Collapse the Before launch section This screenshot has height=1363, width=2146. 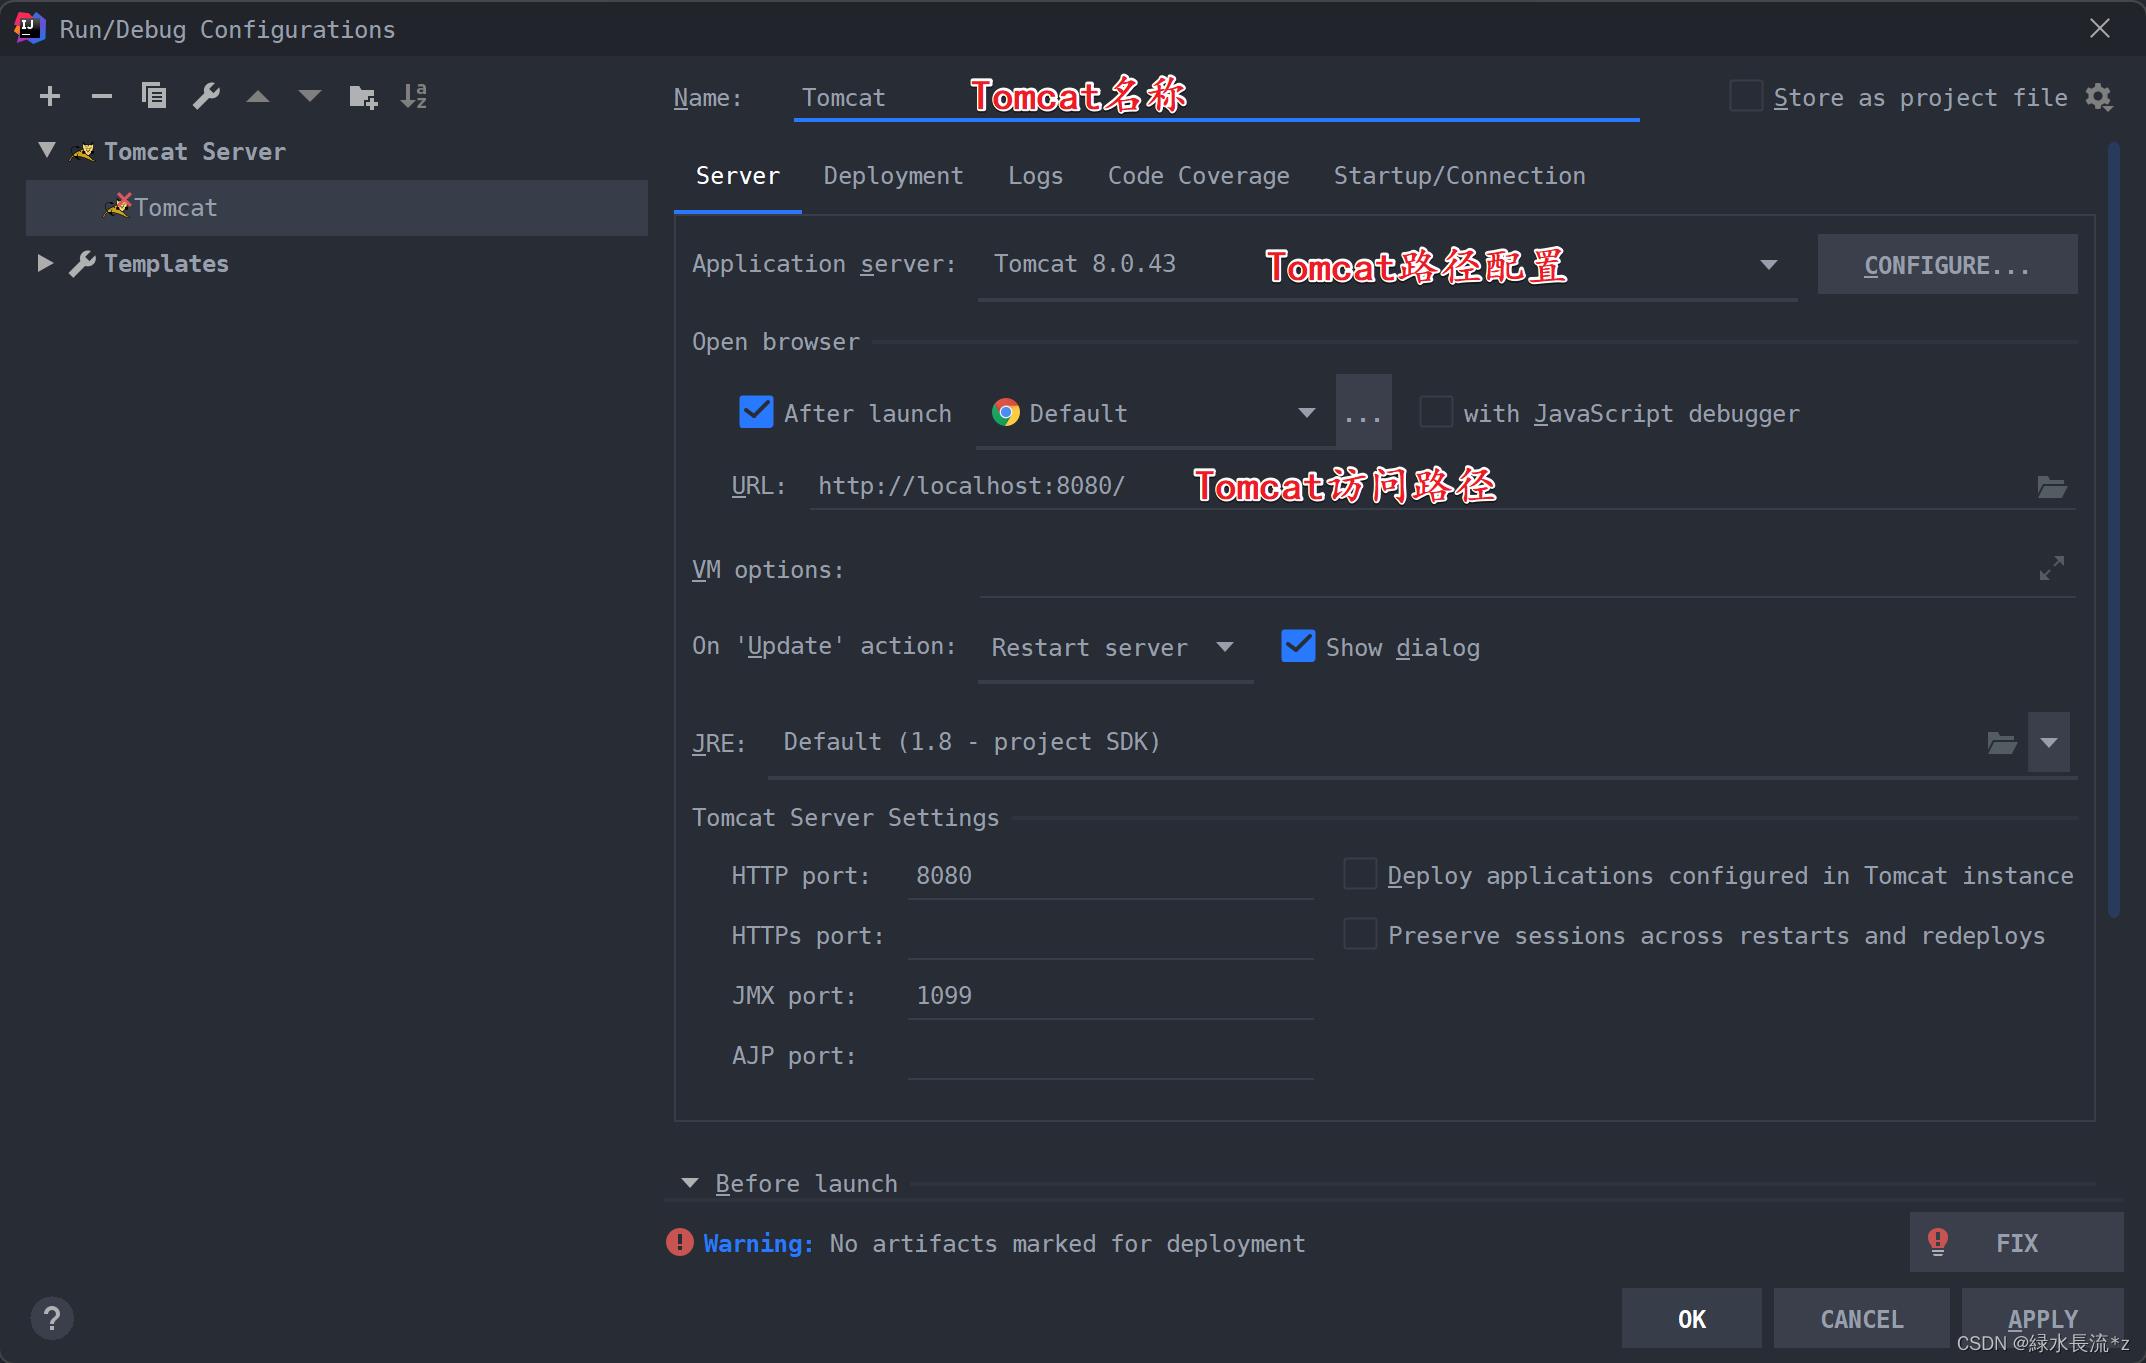click(689, 1183)
